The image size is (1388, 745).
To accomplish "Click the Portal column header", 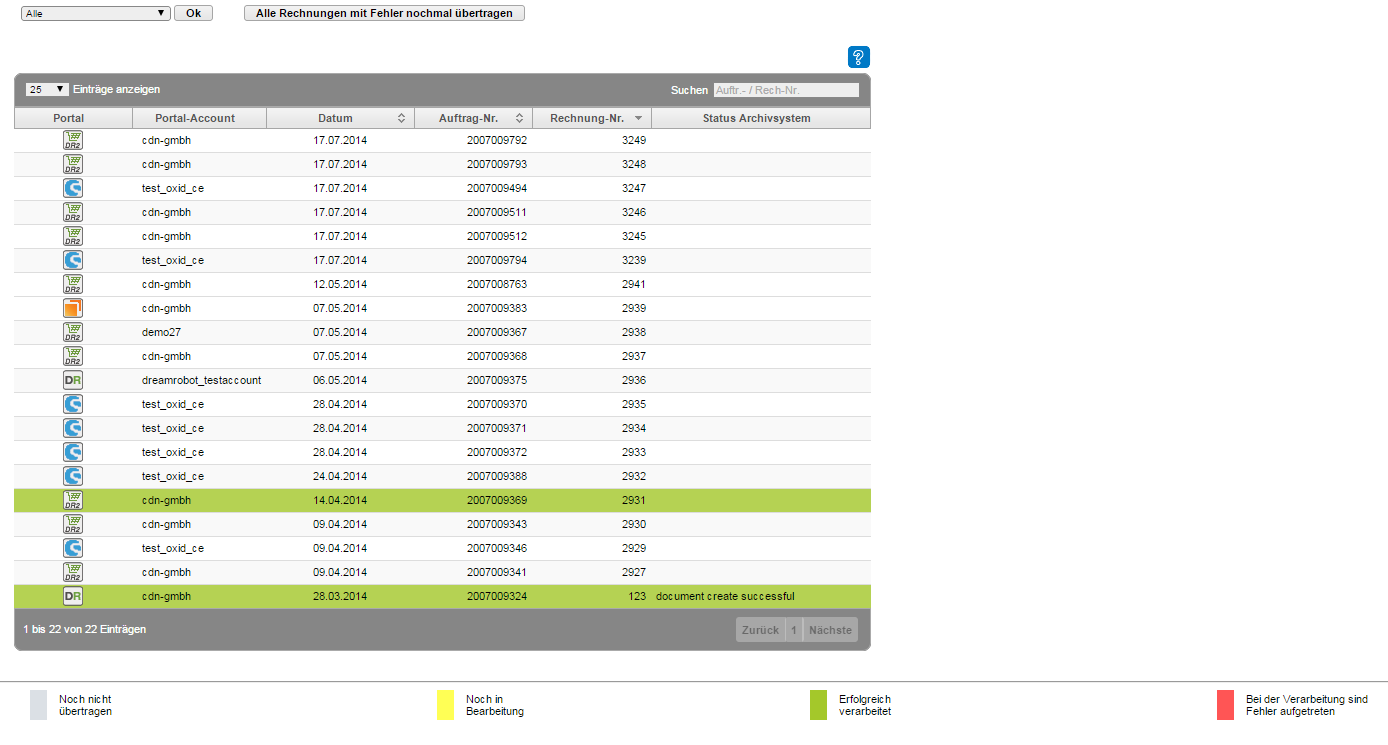I will (x=73, y=118).
